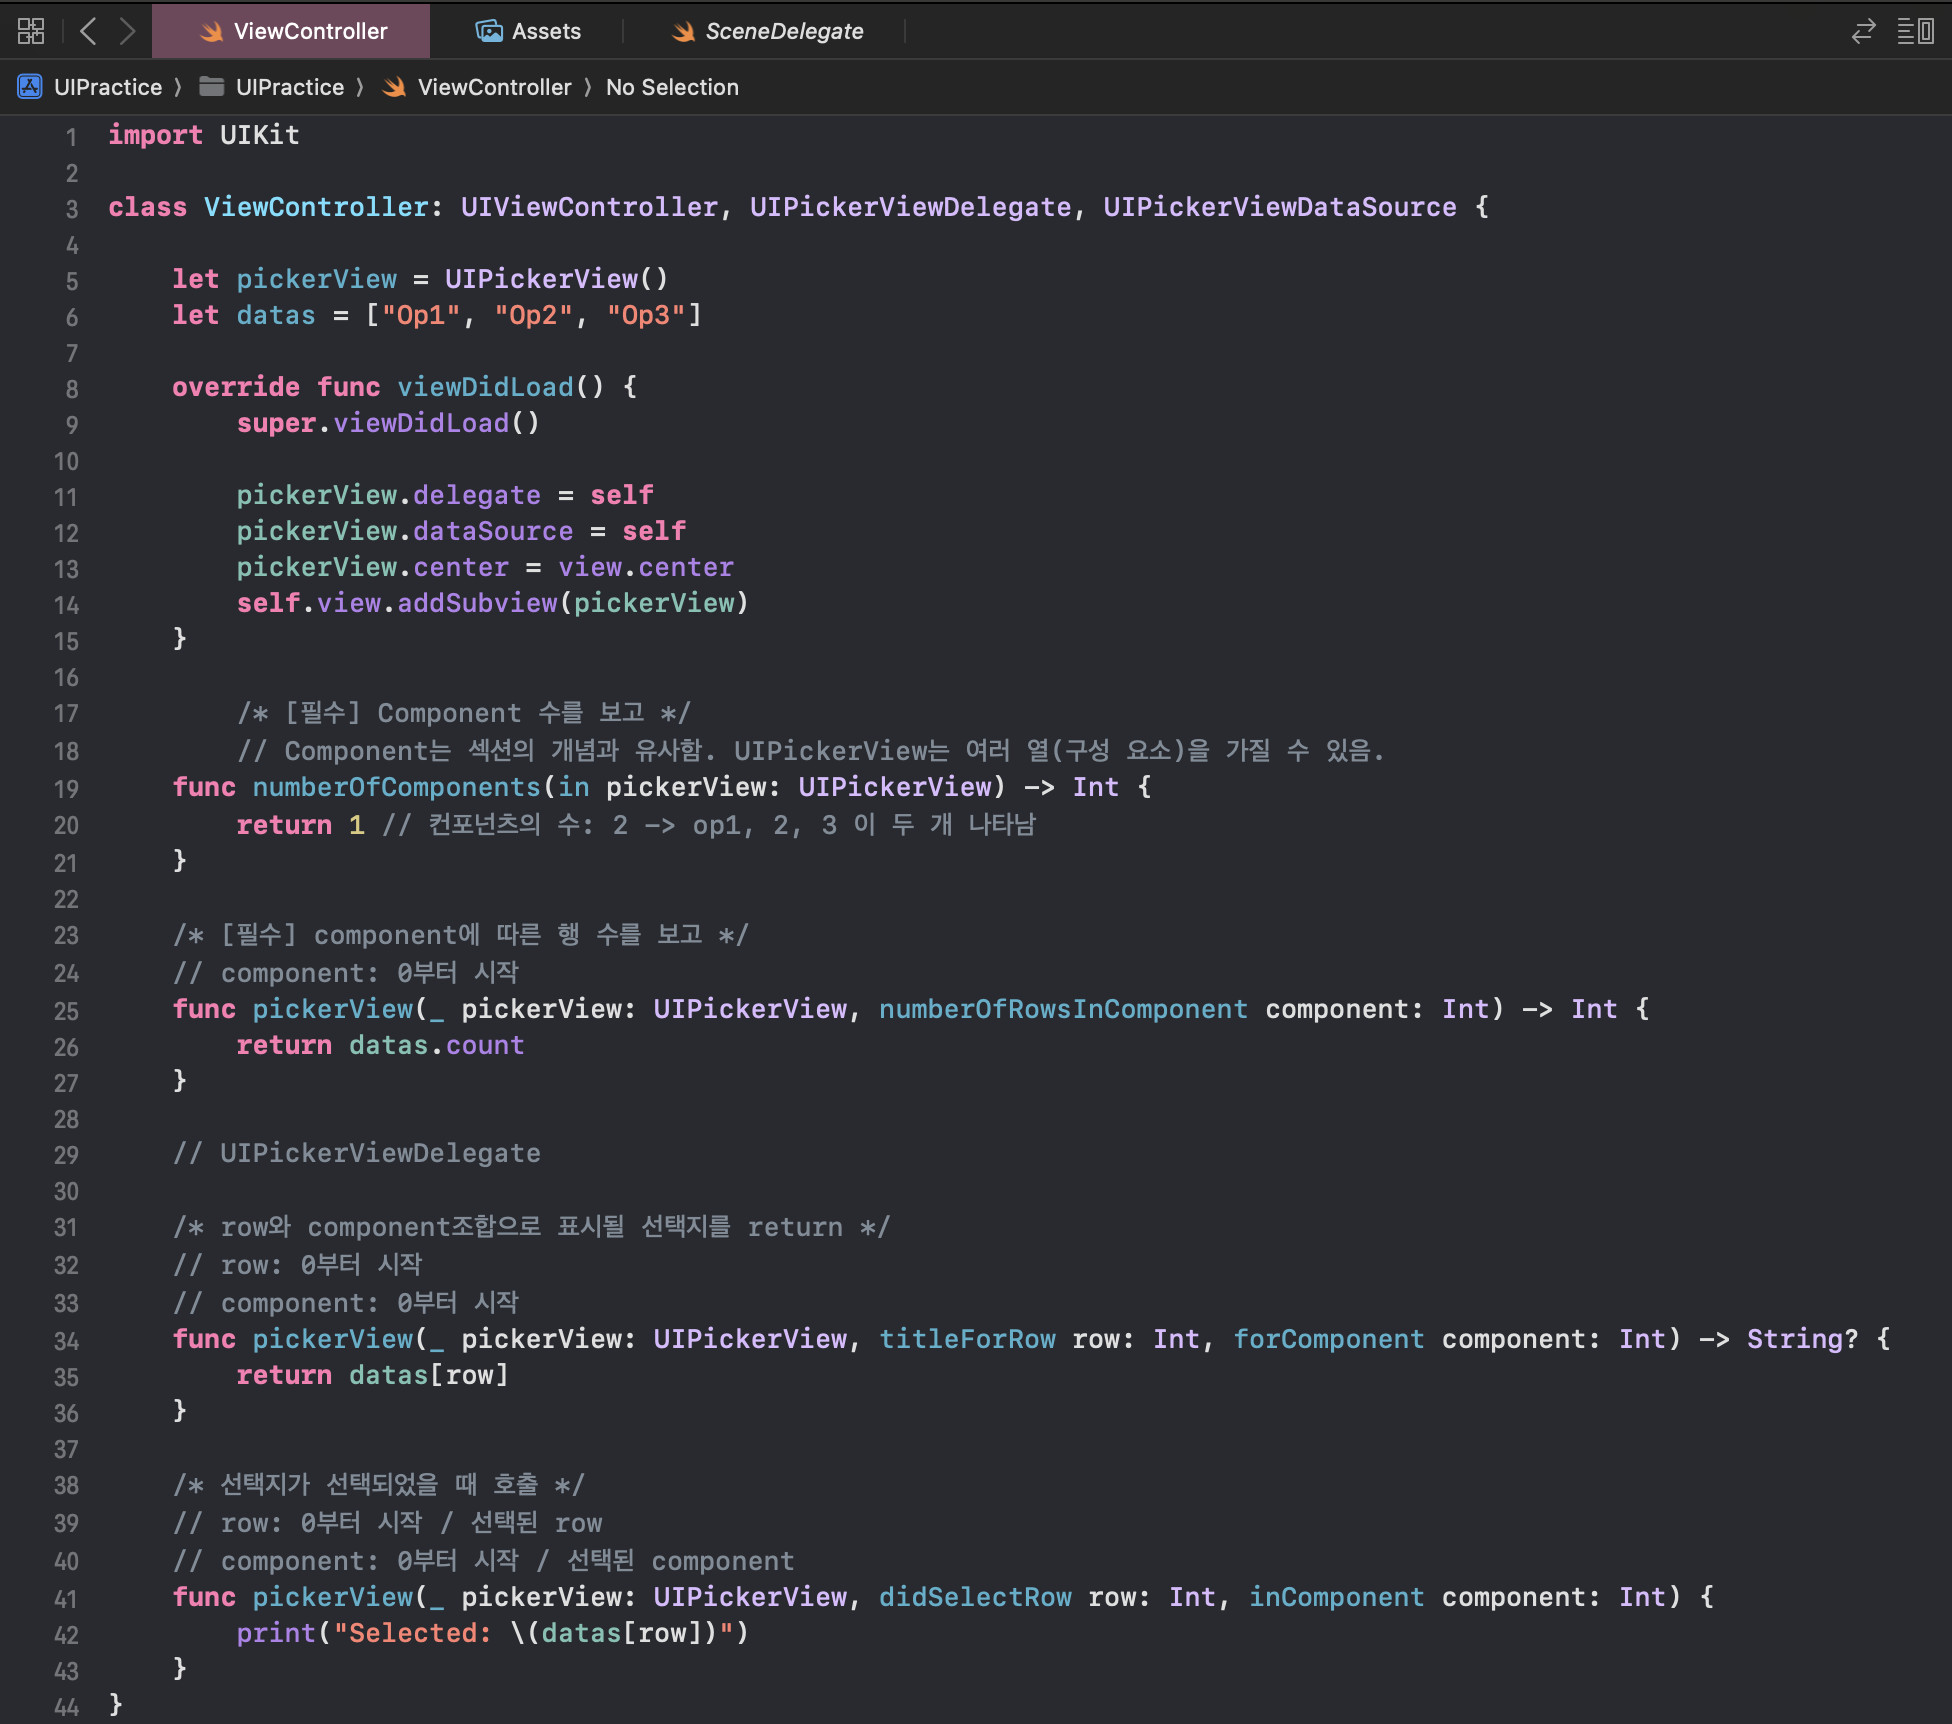1952x1724 pixels.
Task: Click the numberOfComponents function name
Action: 396,787
